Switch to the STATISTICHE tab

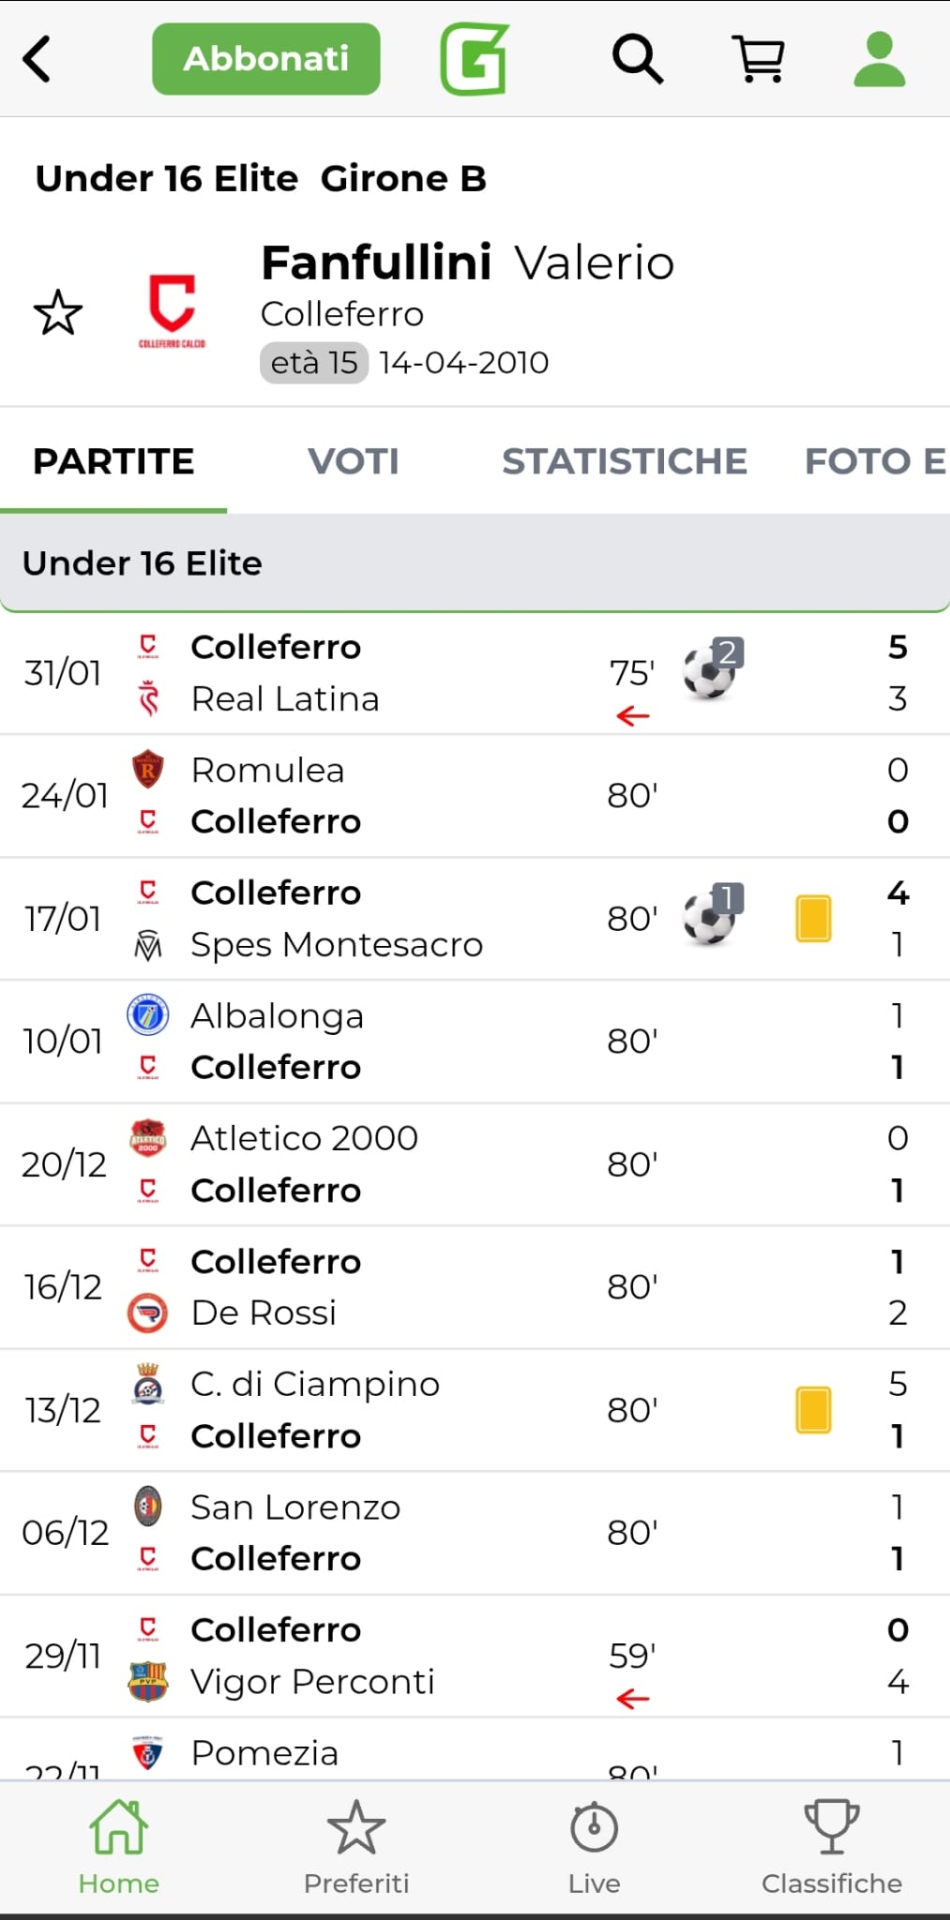coord(624,461)
